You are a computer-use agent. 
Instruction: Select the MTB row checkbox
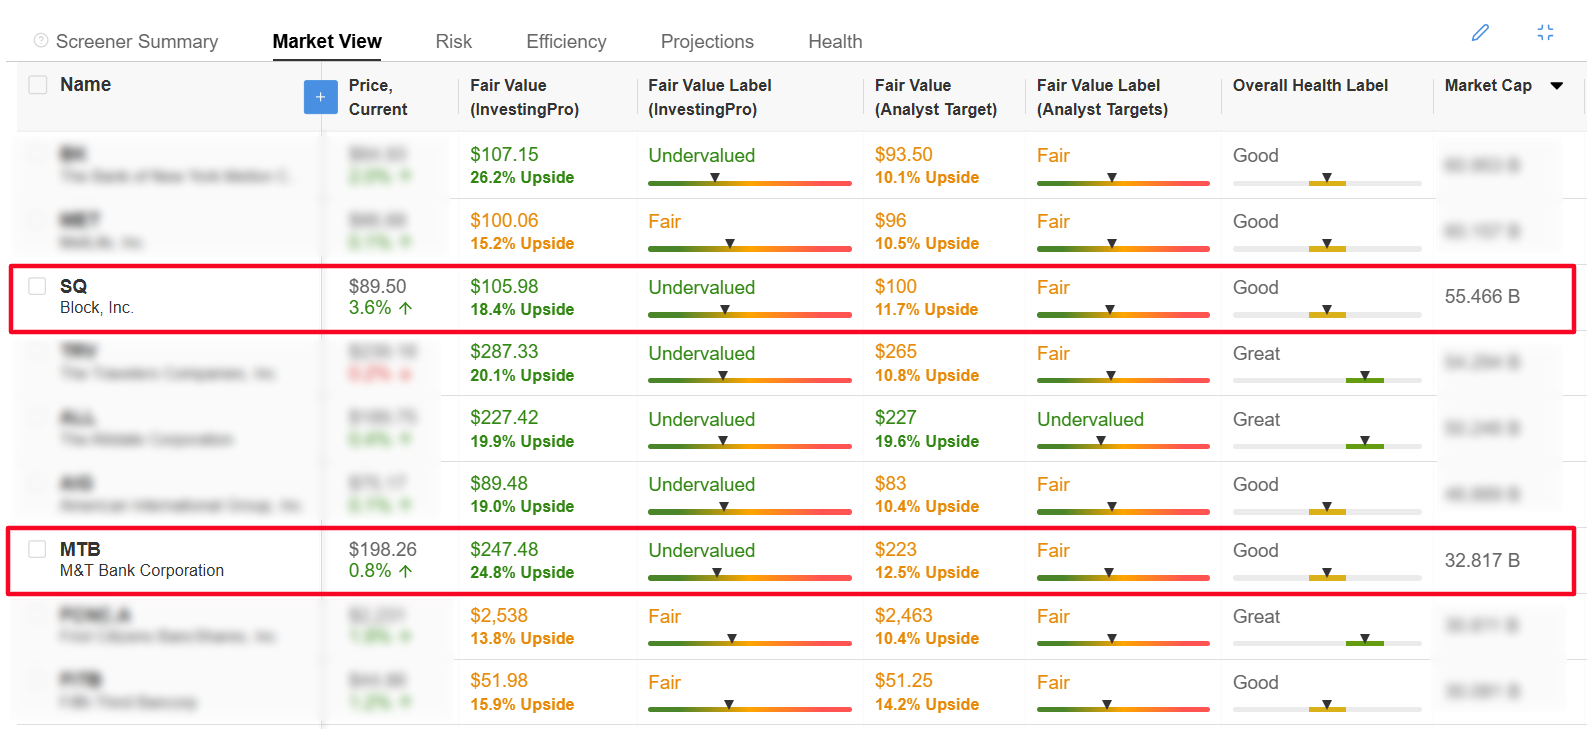coord(37,549)
